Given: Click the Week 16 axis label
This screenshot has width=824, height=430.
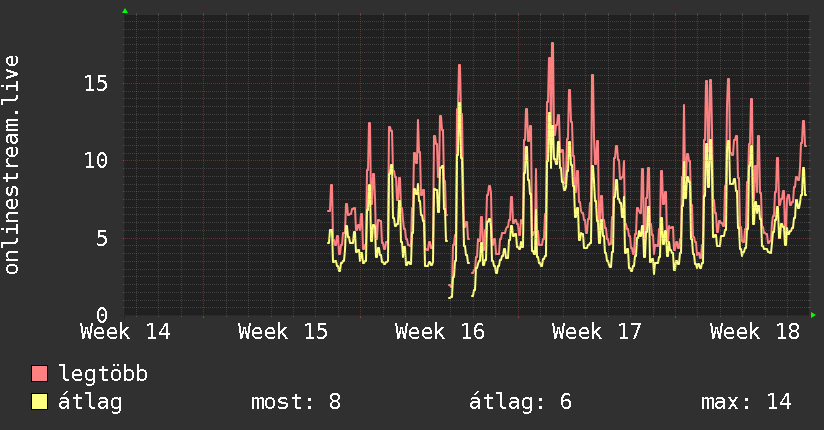Looking at the screenshot, I should pyautogui.click(x=439, y=332).
